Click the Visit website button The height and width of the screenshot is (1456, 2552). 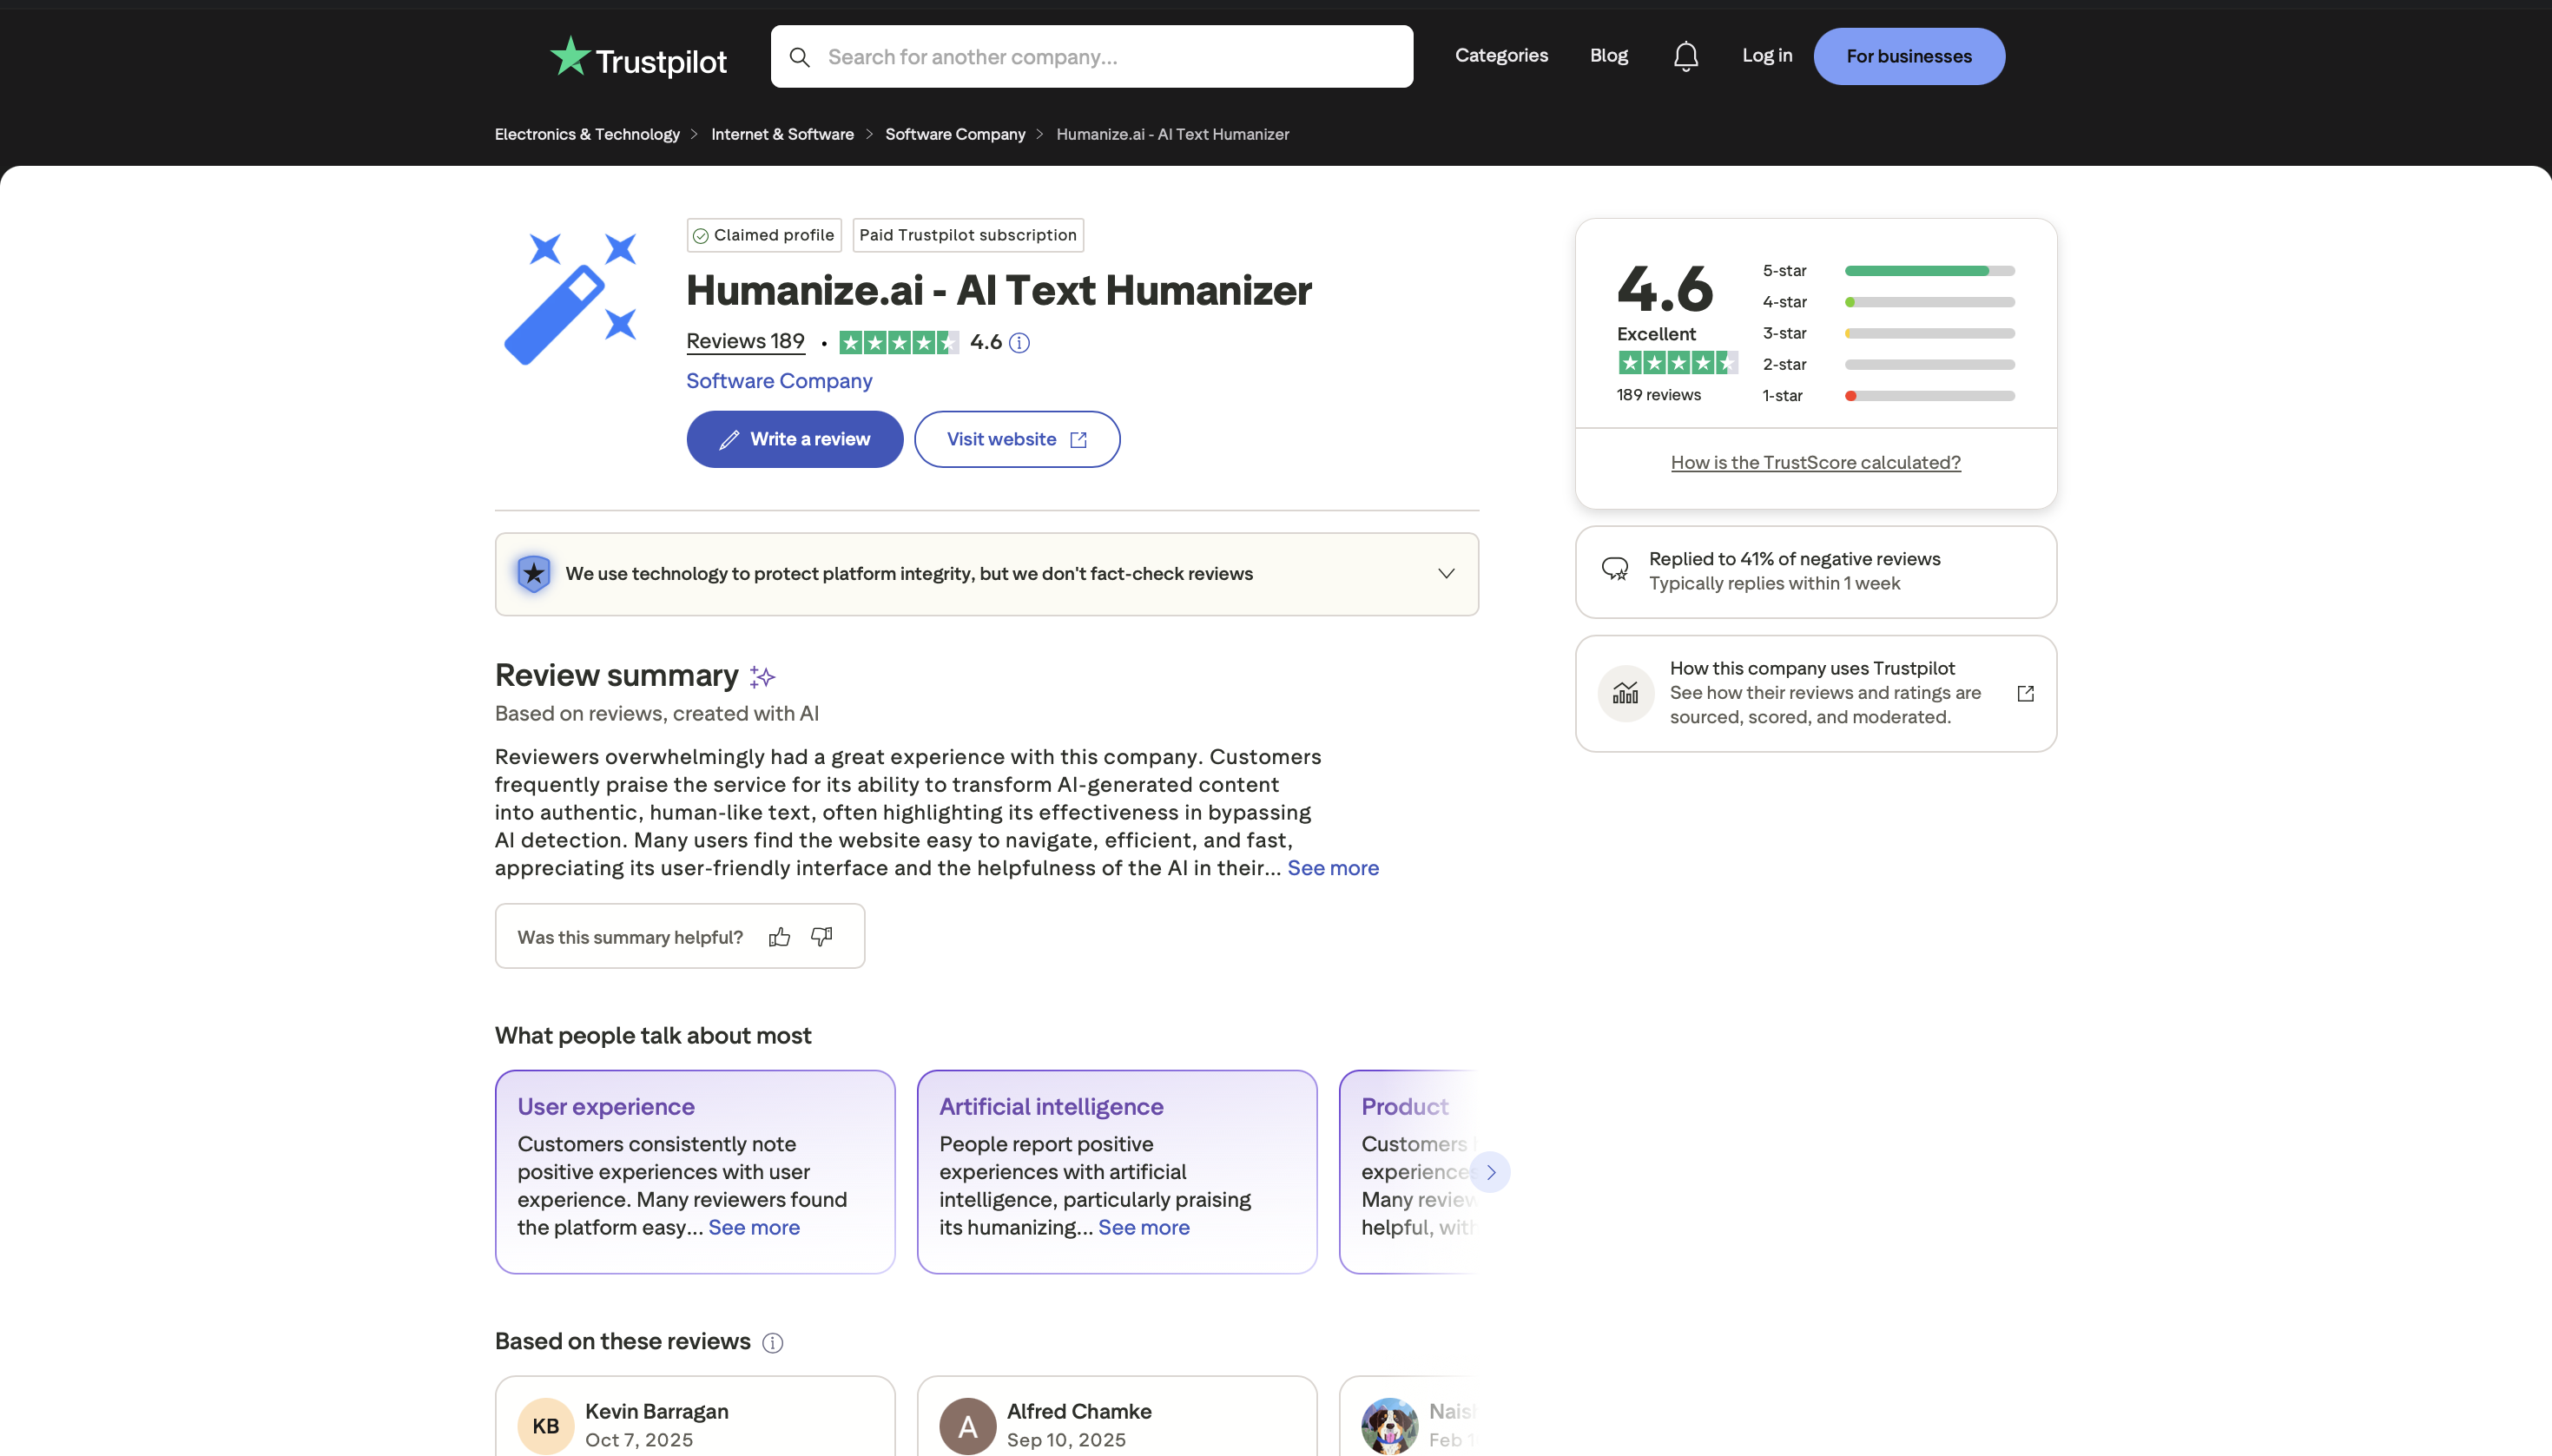[1016, 438]
